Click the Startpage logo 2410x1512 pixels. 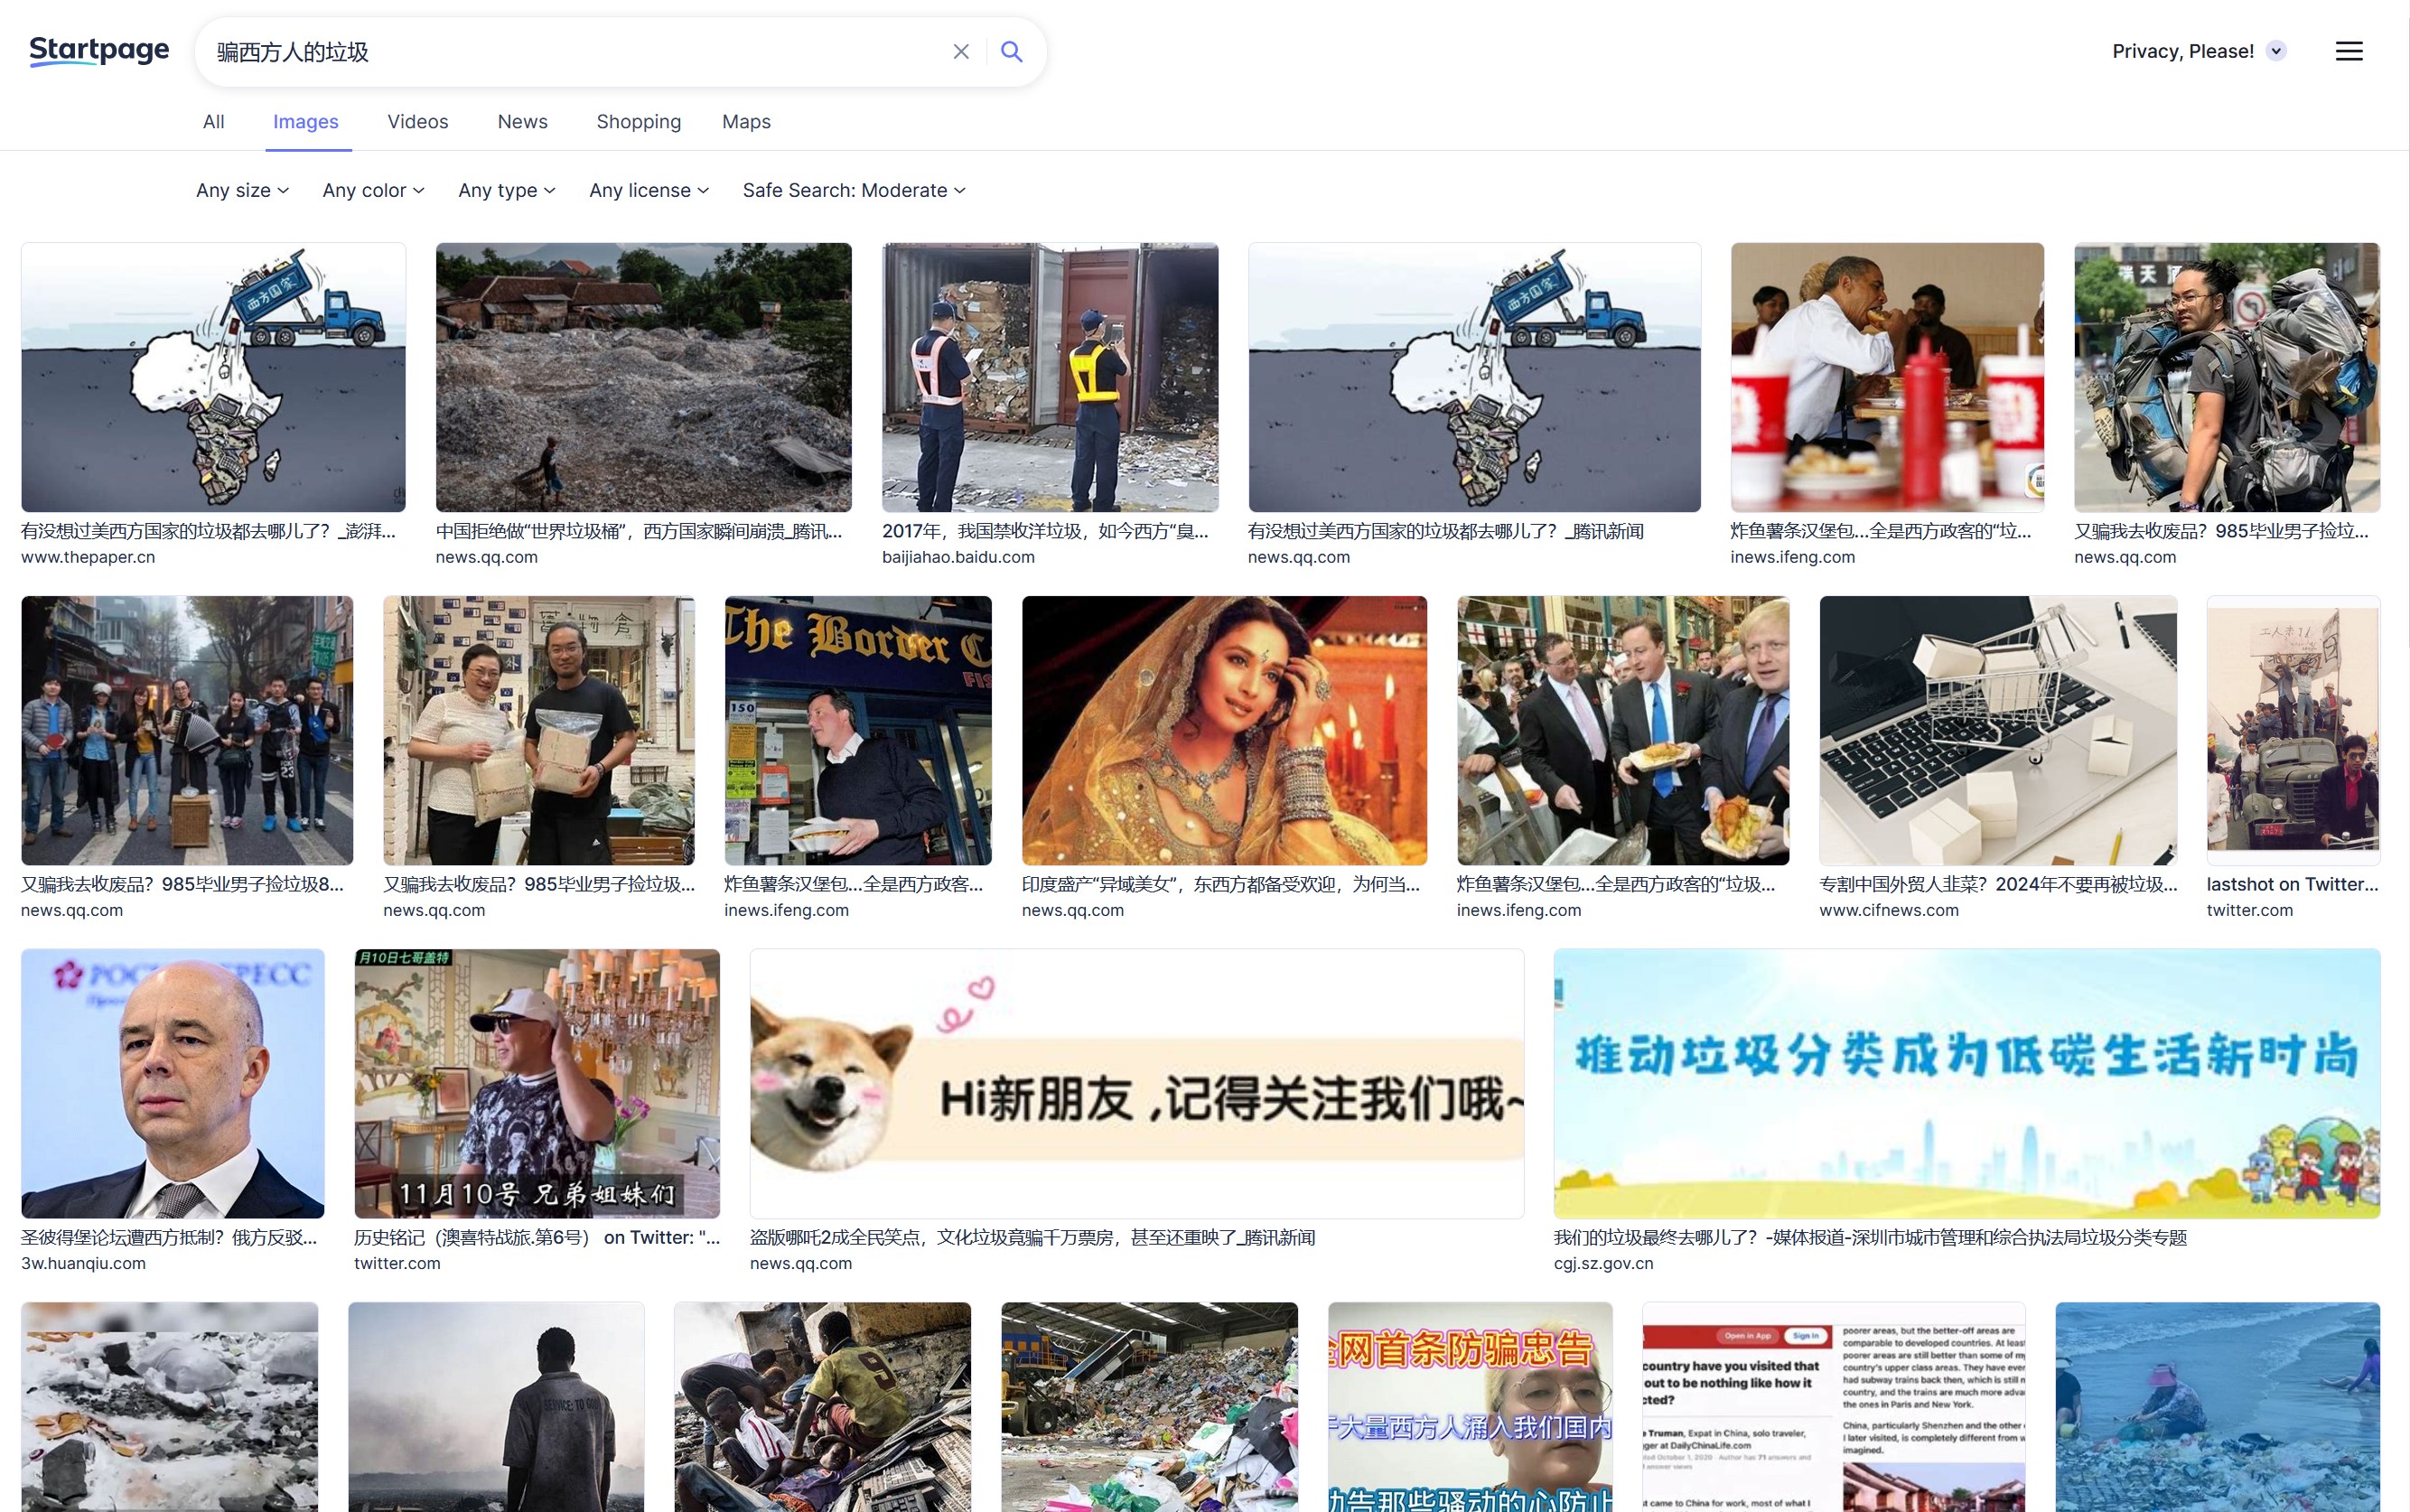click(x=99, y=50)
